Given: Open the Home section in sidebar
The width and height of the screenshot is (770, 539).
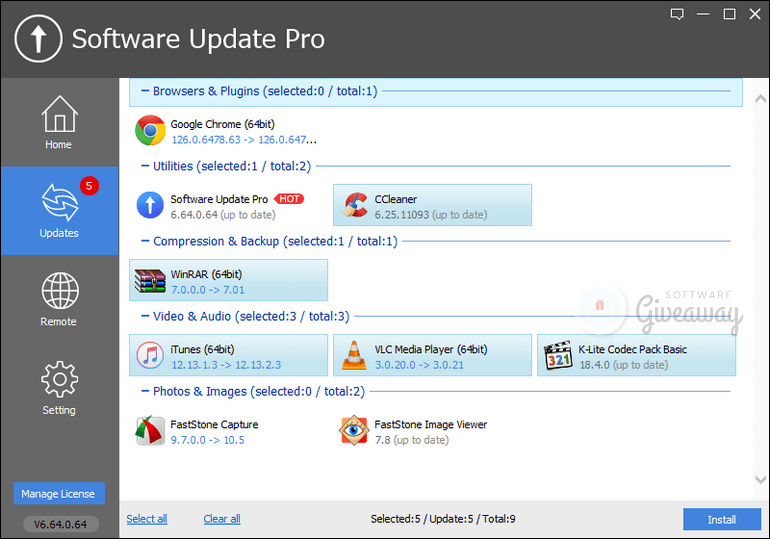Looking at the screenshot, I should 59,122.
